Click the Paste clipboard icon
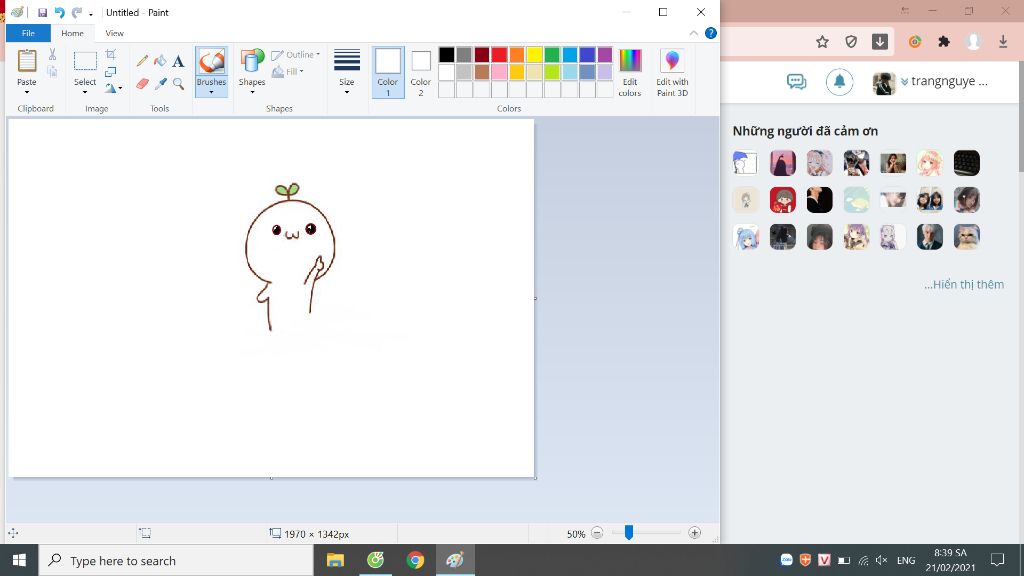1024x576 pixels. pyautogui.click(x=27, y=61)
